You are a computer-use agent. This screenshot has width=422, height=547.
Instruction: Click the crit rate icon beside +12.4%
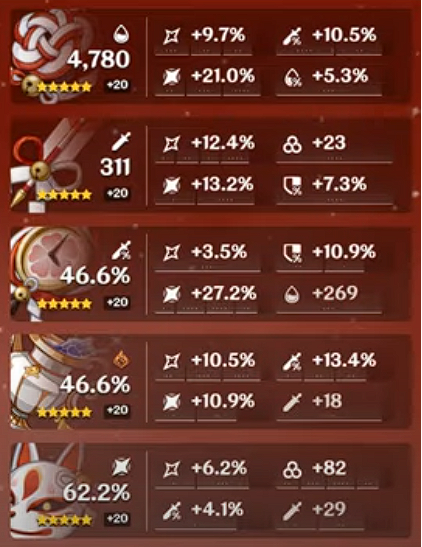[172, 143]
